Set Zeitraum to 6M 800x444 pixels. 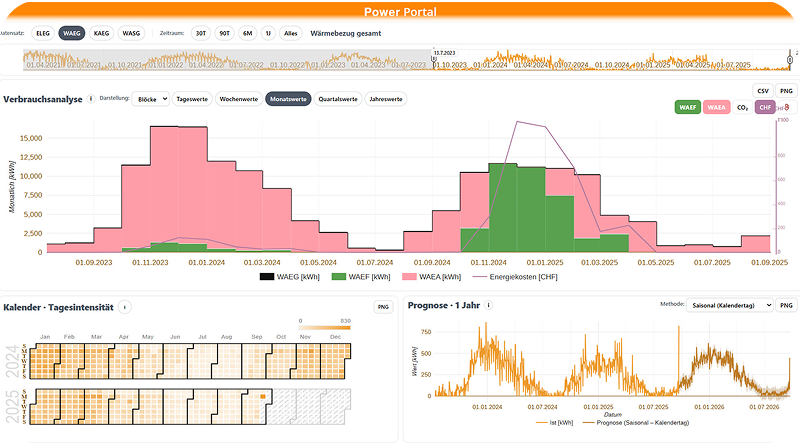tap(246, 33)
